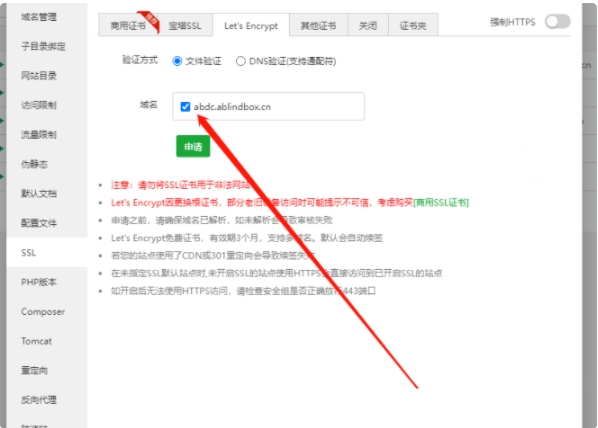598x428 pixels.
Task: Open the 其他证书 tab
Action: pos(318,26)
